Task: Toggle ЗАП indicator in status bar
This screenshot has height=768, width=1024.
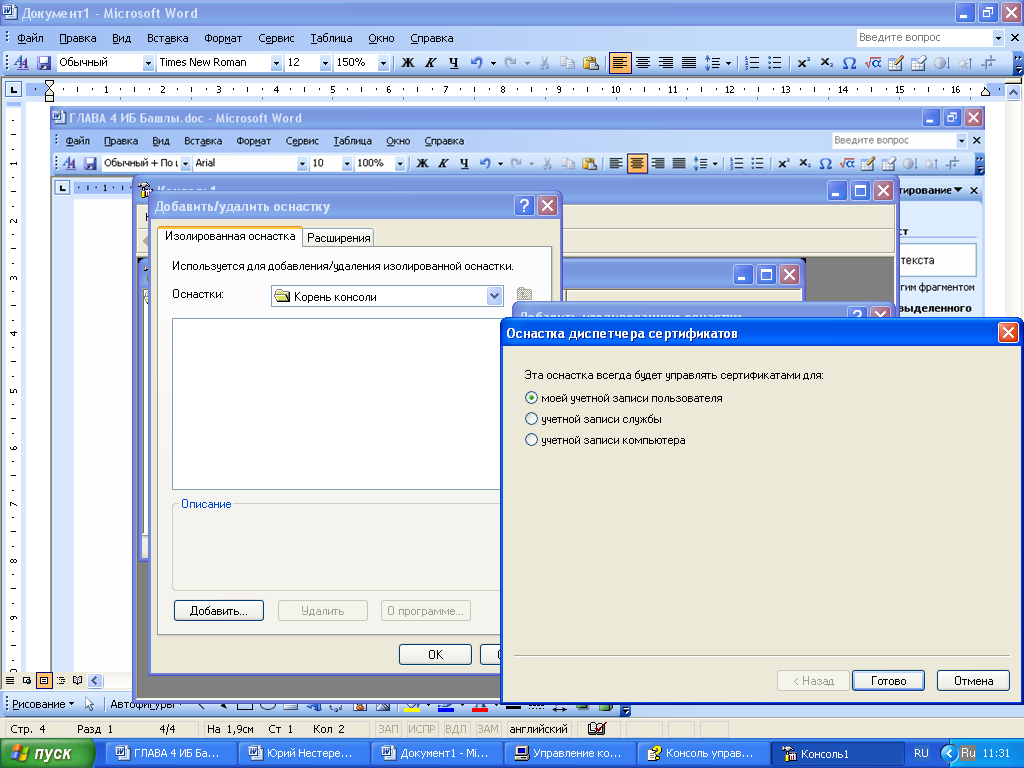Action: (x=388, y=729)
